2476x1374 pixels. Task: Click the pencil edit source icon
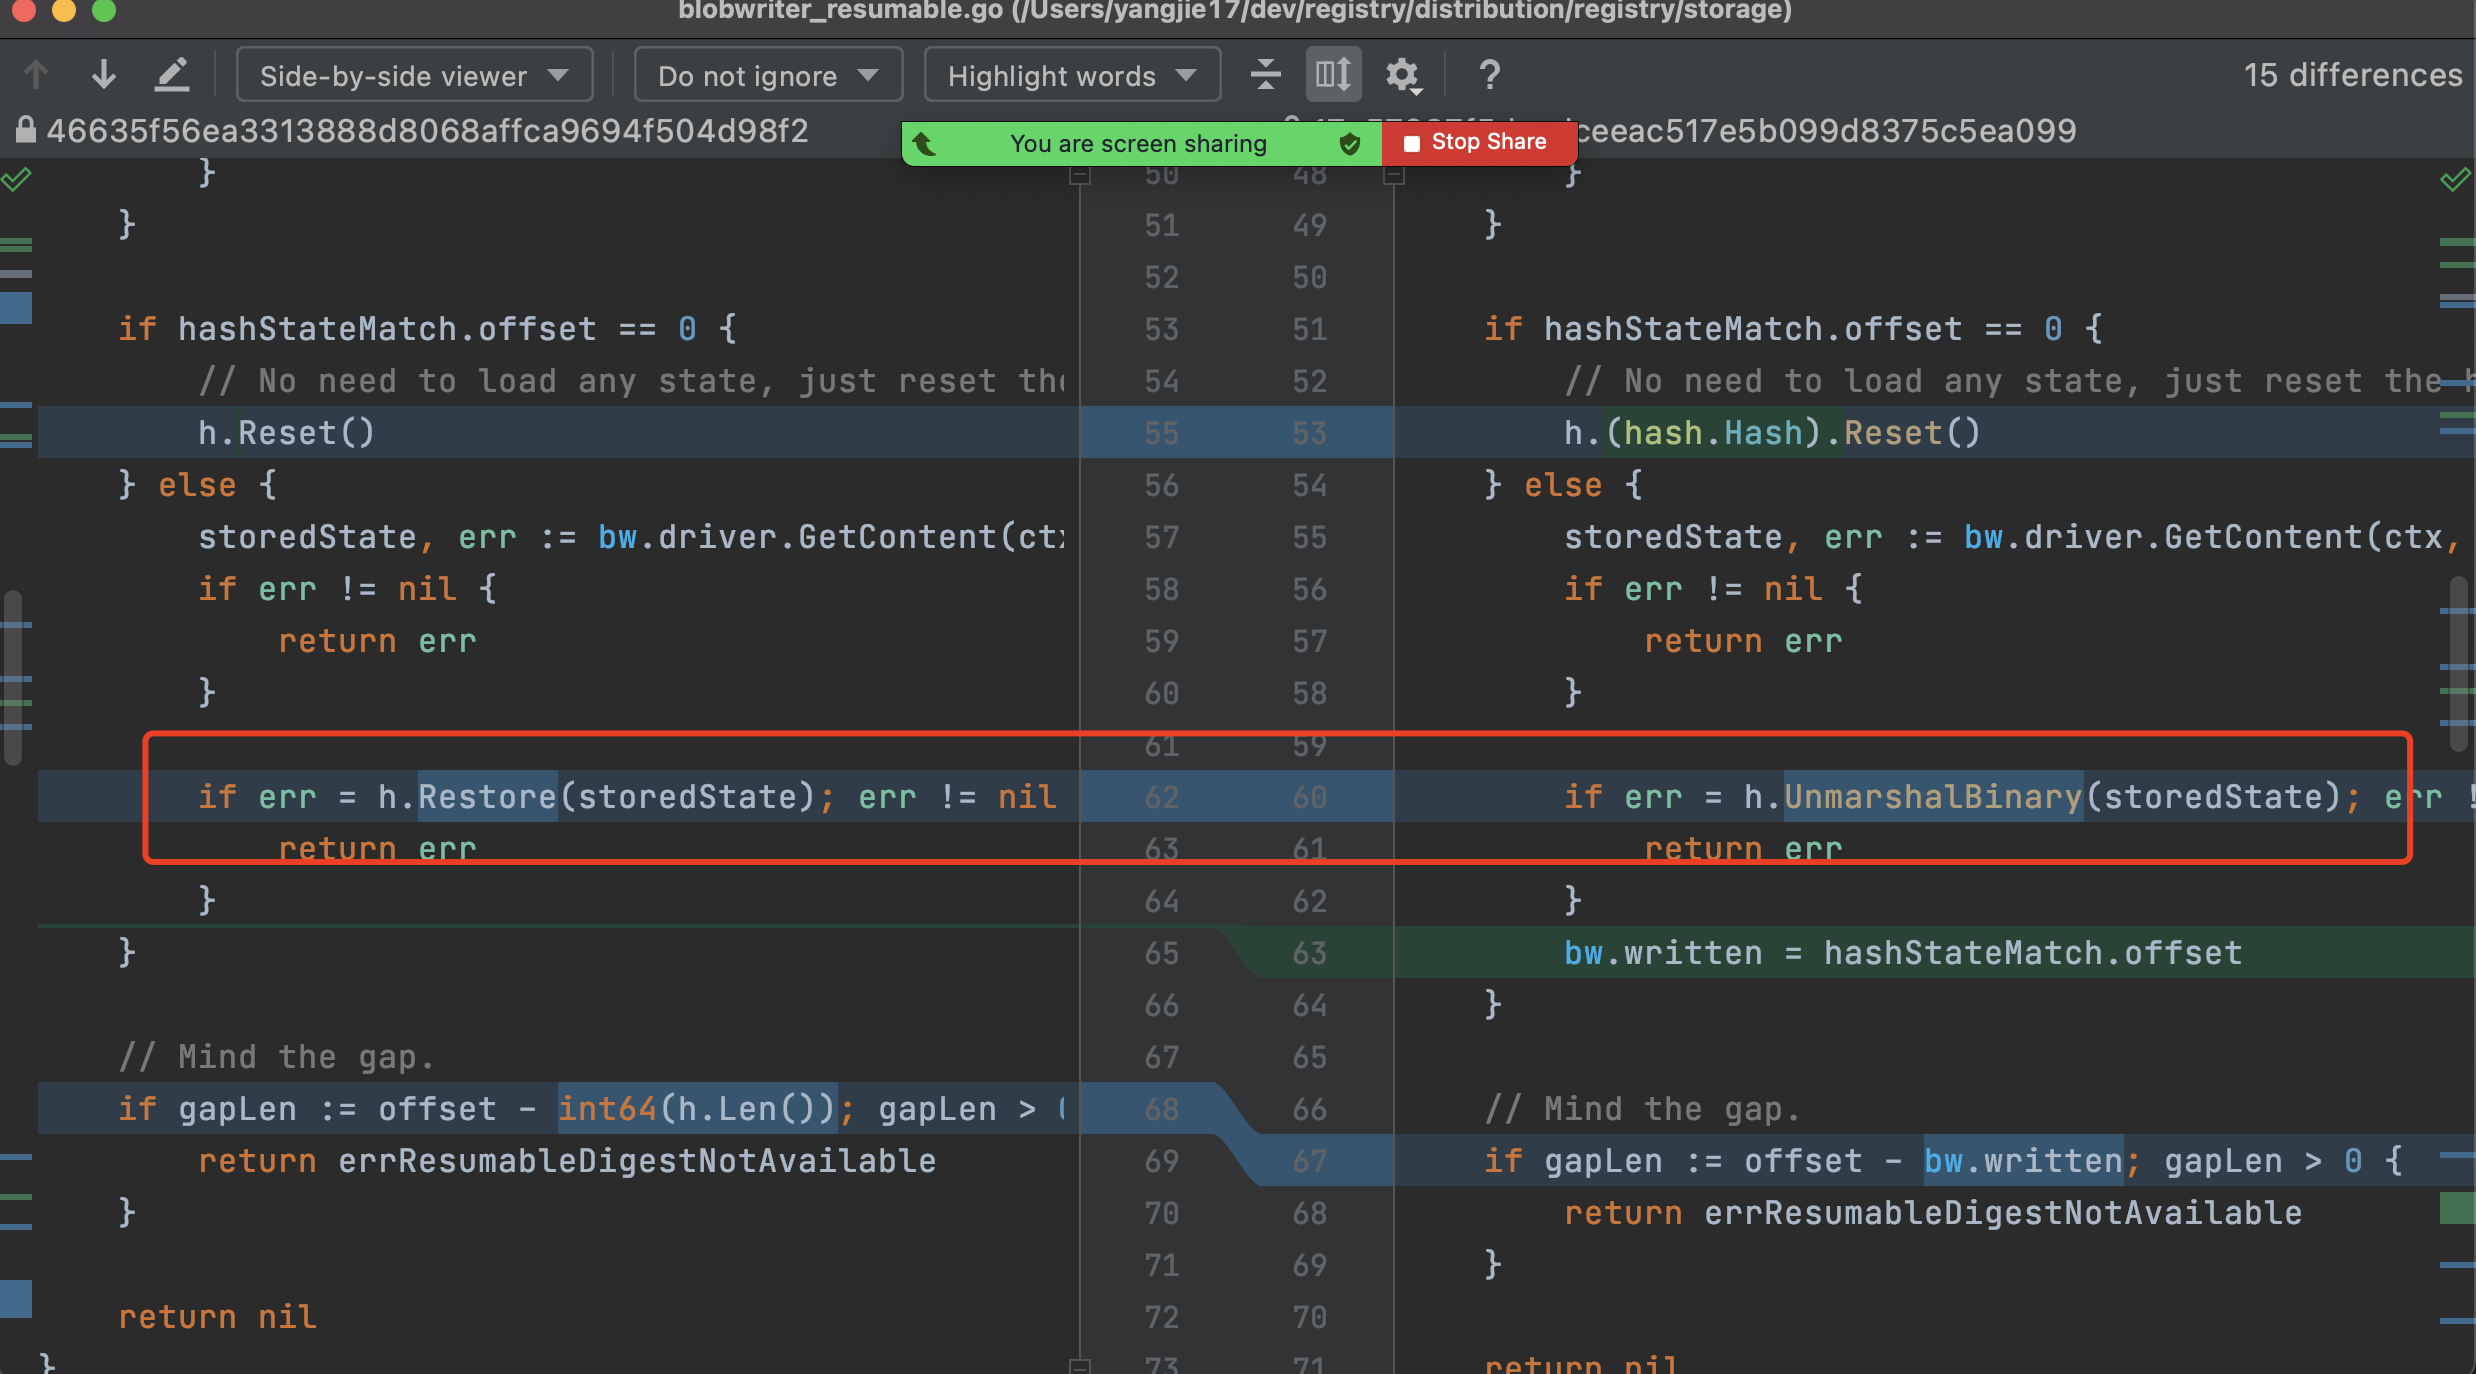pyautogui.click(x=172, y=75)
